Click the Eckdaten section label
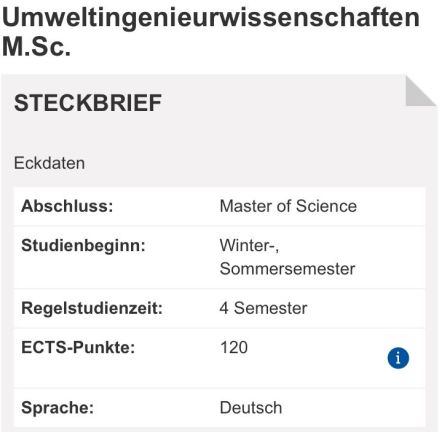Image resolution: width=444 pixels, height=432 pixels. tap(49, 163)
